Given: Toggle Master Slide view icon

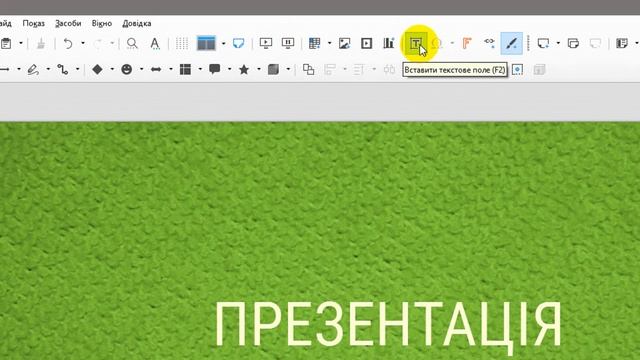Looking at the screenshot, I should [x=238, y=43].
